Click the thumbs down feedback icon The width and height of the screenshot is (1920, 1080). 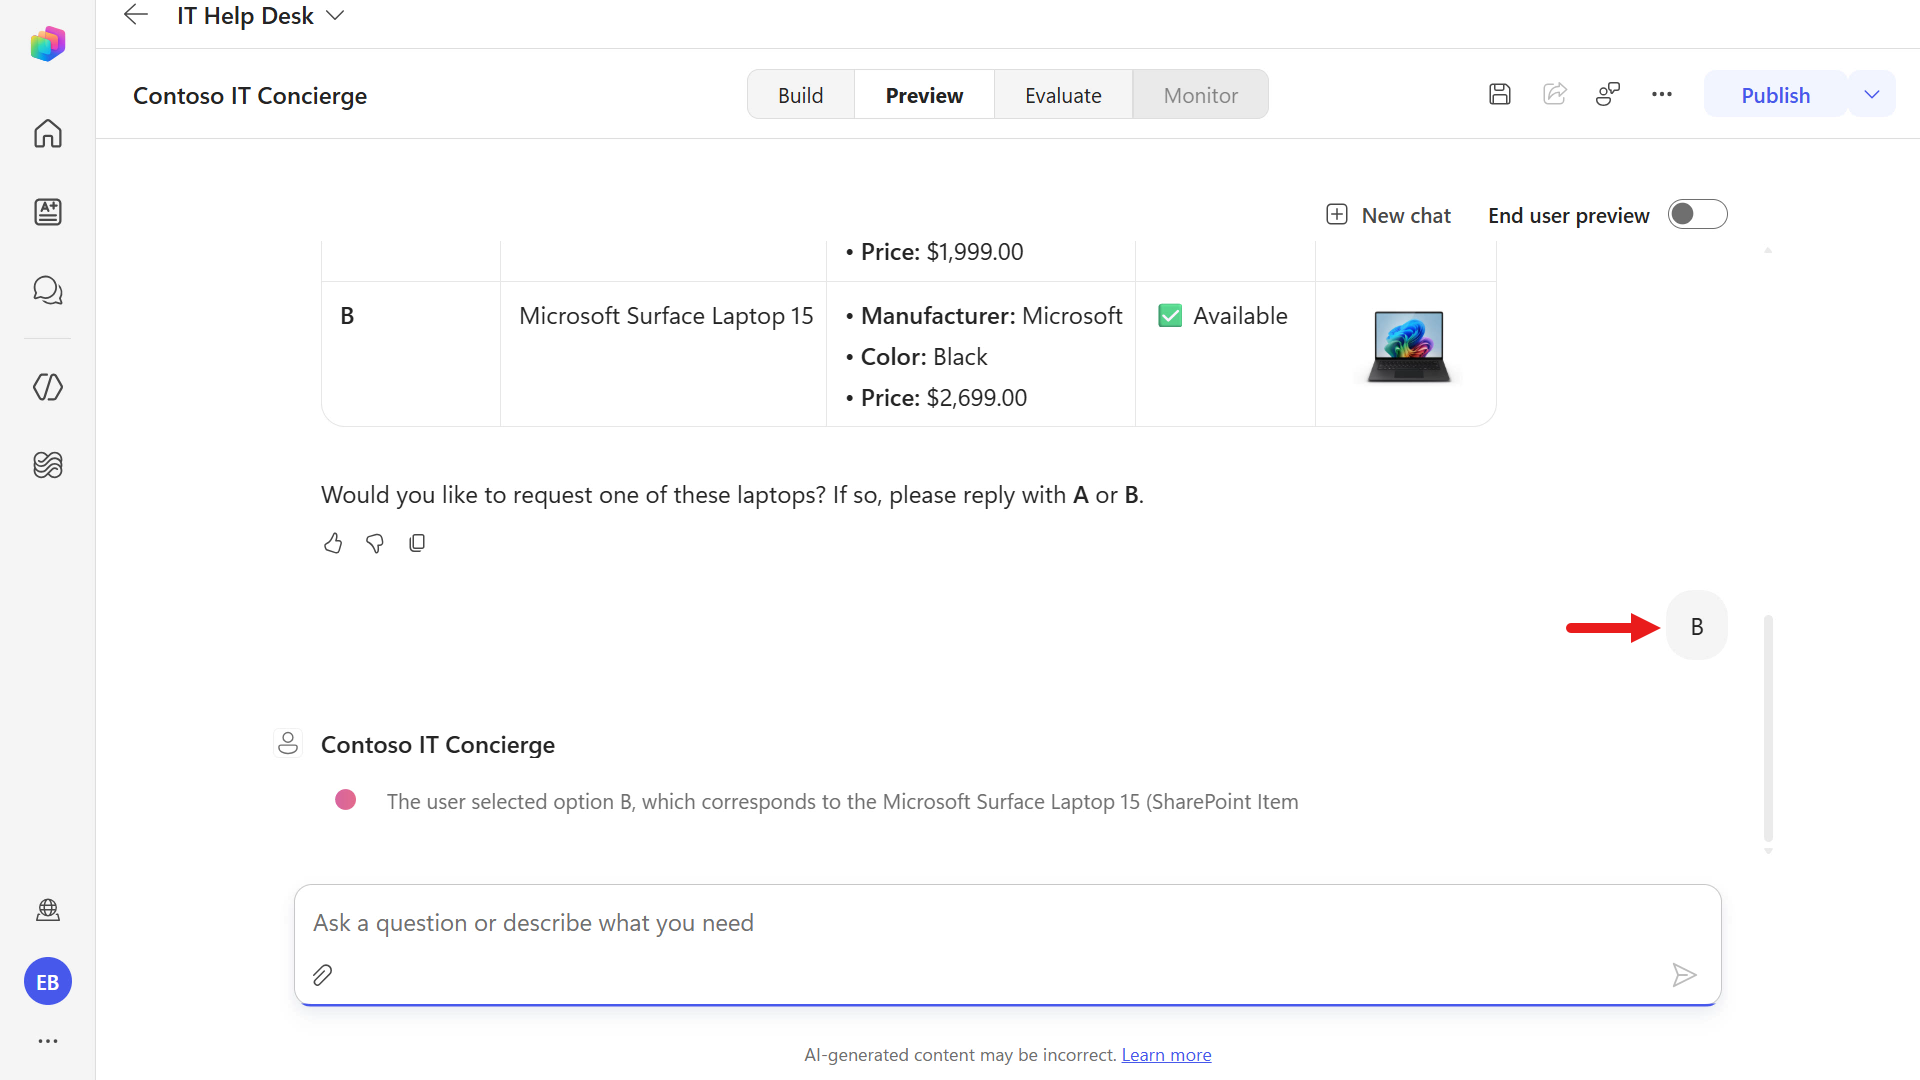pyautogui.click(x=375, y=543)
